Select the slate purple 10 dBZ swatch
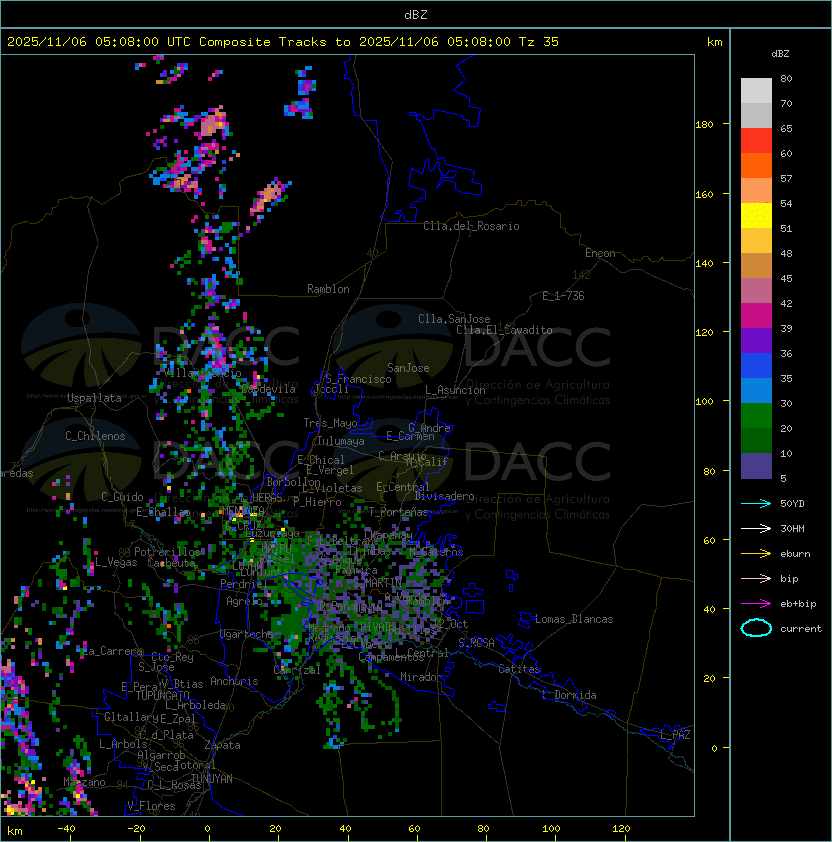The height and width of the screenshot is (842, 832). (756, 466)
